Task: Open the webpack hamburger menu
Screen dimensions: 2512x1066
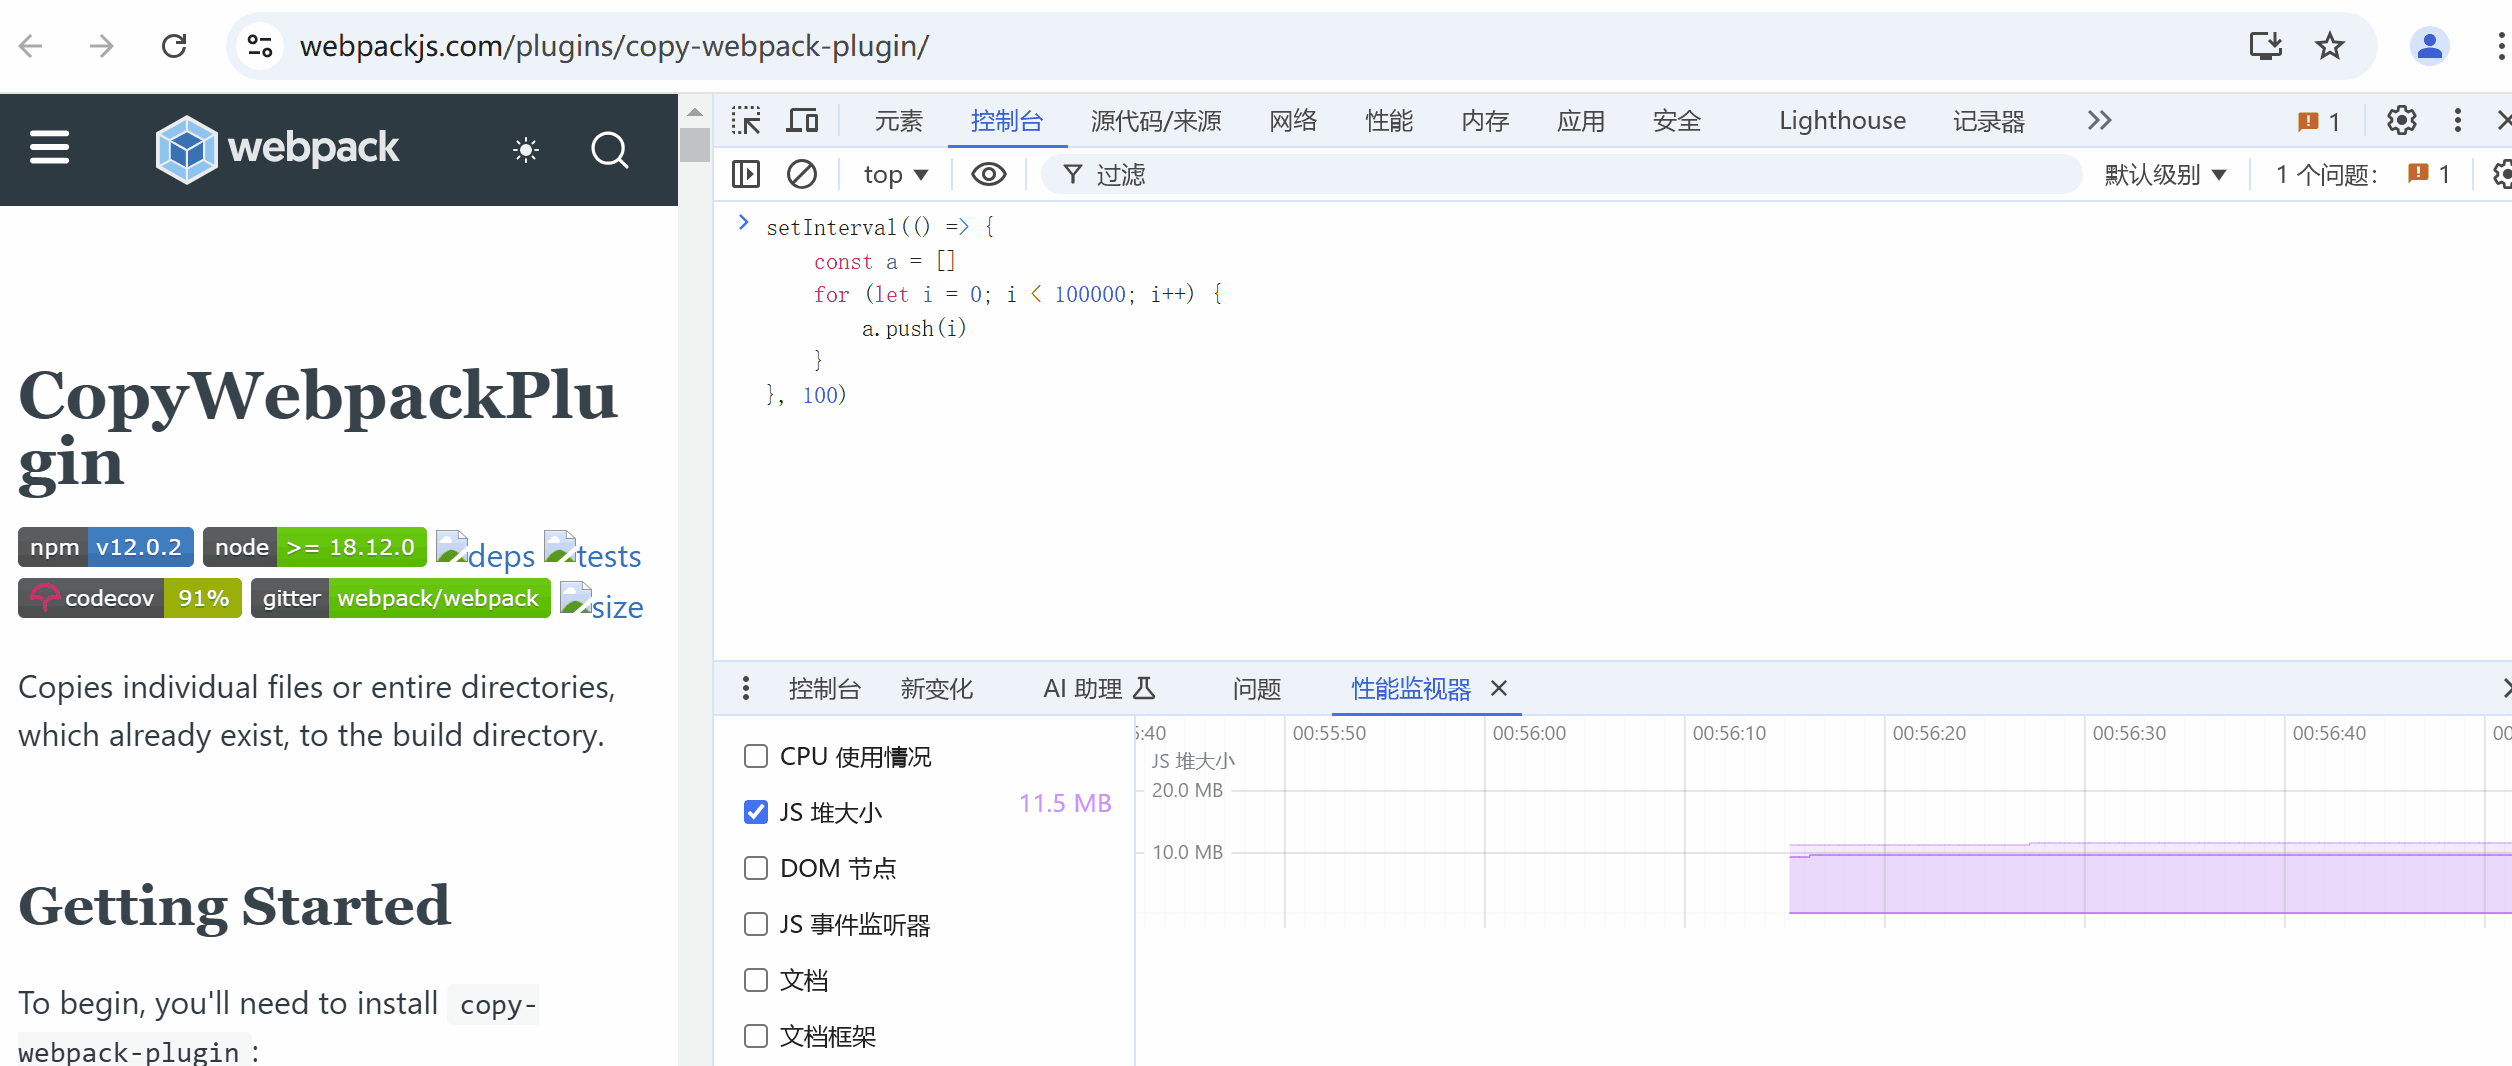Action: coord(49,147)
